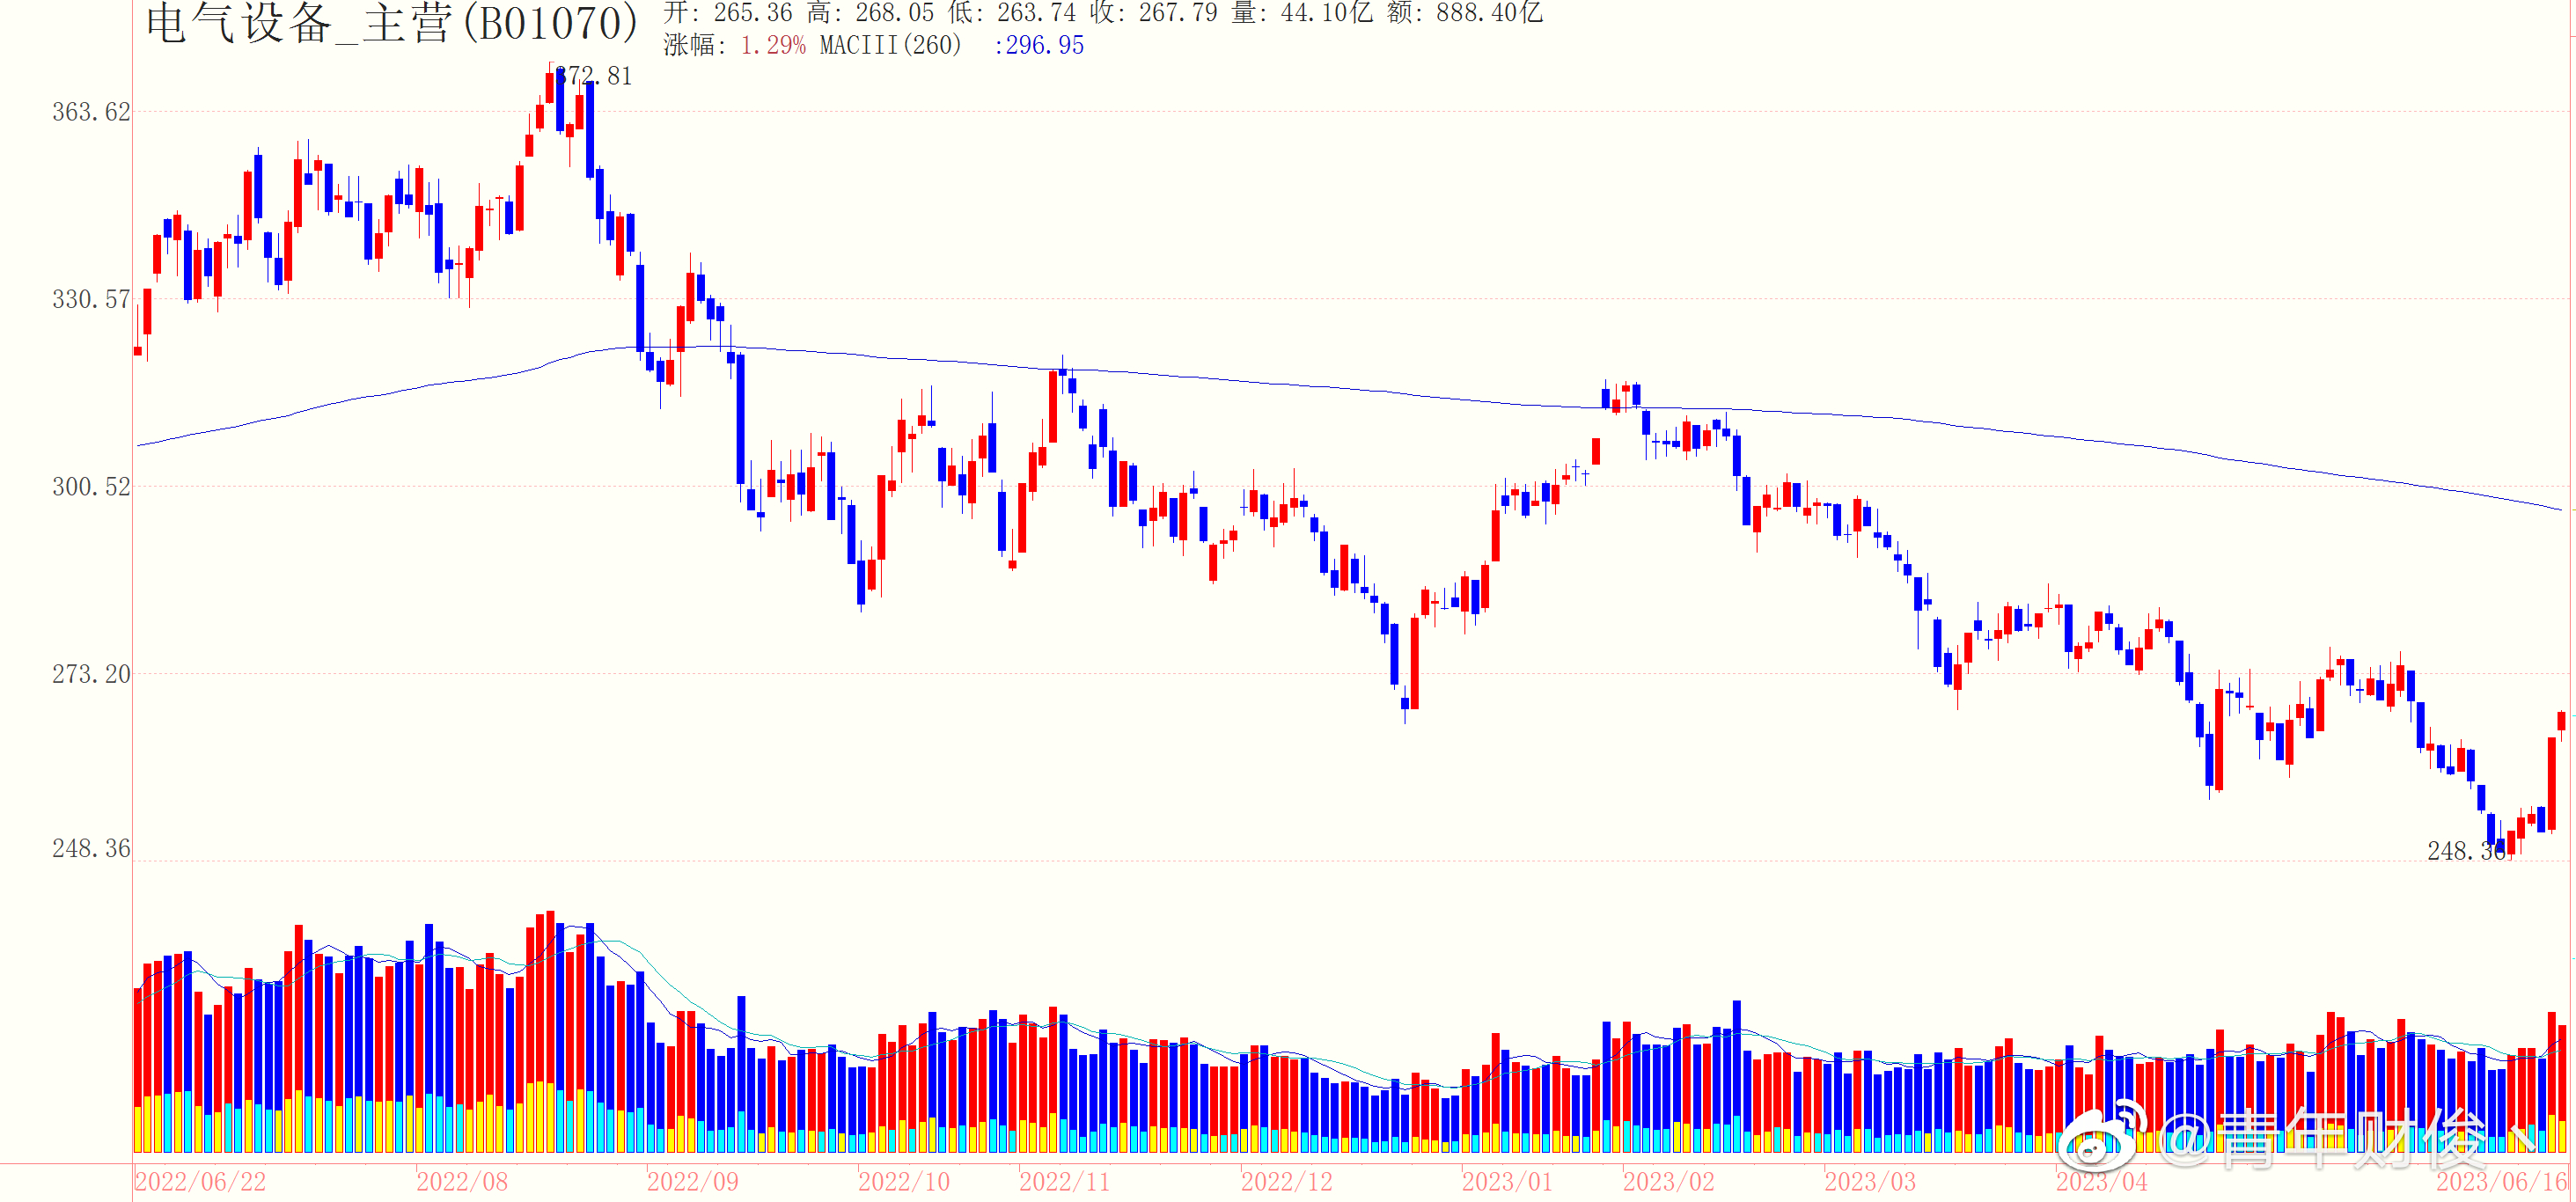This screenshot has width=2576, height=1202.
Task: Select the 2023/04 date marker
Action: tap(2101, 1182)
